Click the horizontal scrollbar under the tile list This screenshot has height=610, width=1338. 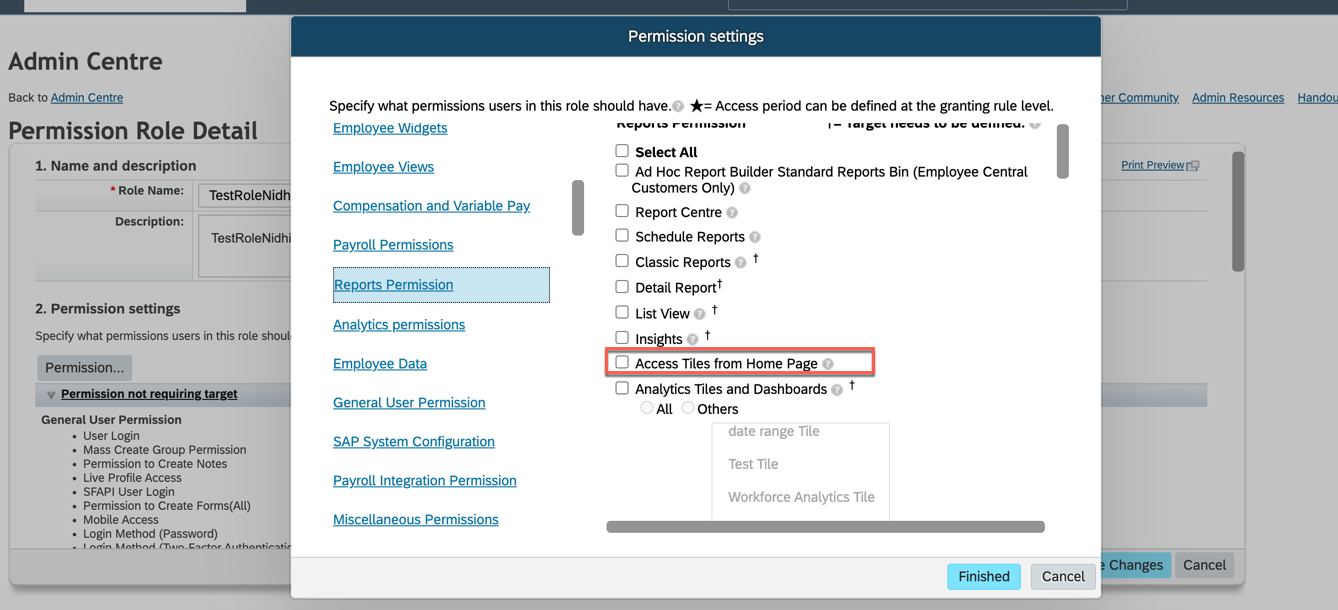click(x=825, y=526)
